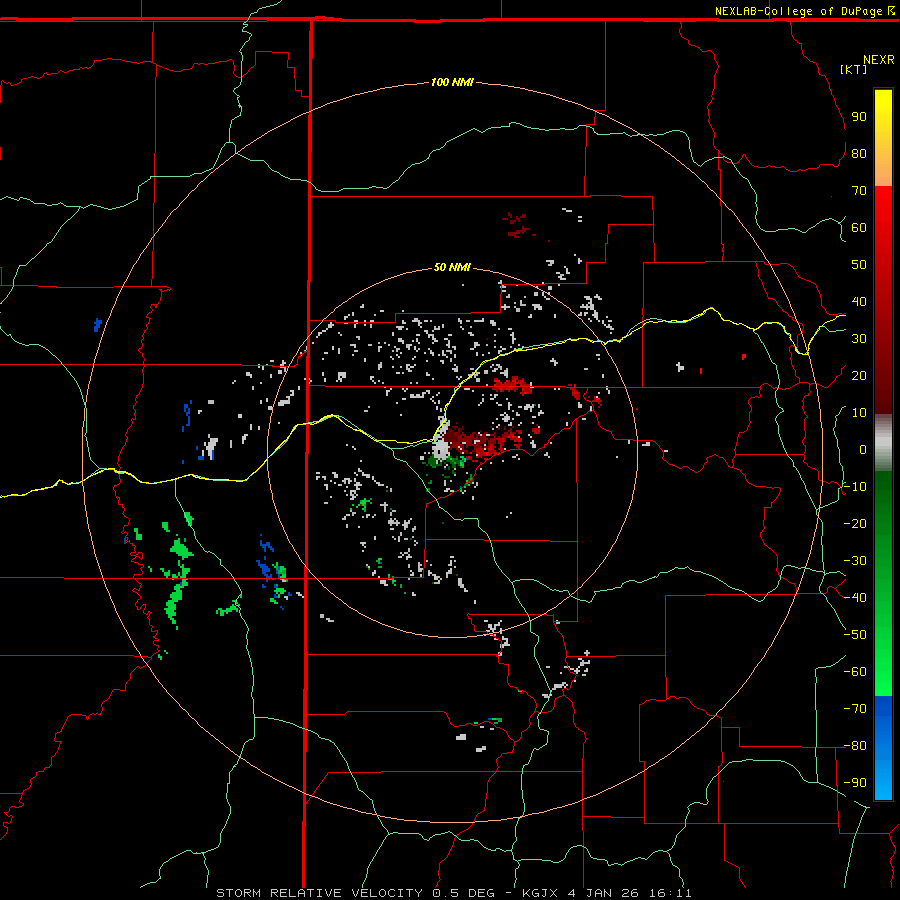This screenshot has height=900, width=900.
Task: Click the -50 knots scale value
Action: 855,635
